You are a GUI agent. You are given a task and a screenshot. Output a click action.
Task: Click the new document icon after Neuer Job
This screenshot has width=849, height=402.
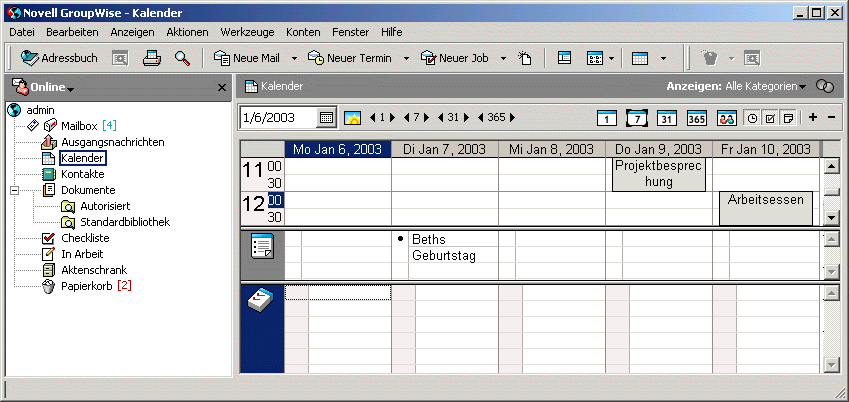click(525, 58)
